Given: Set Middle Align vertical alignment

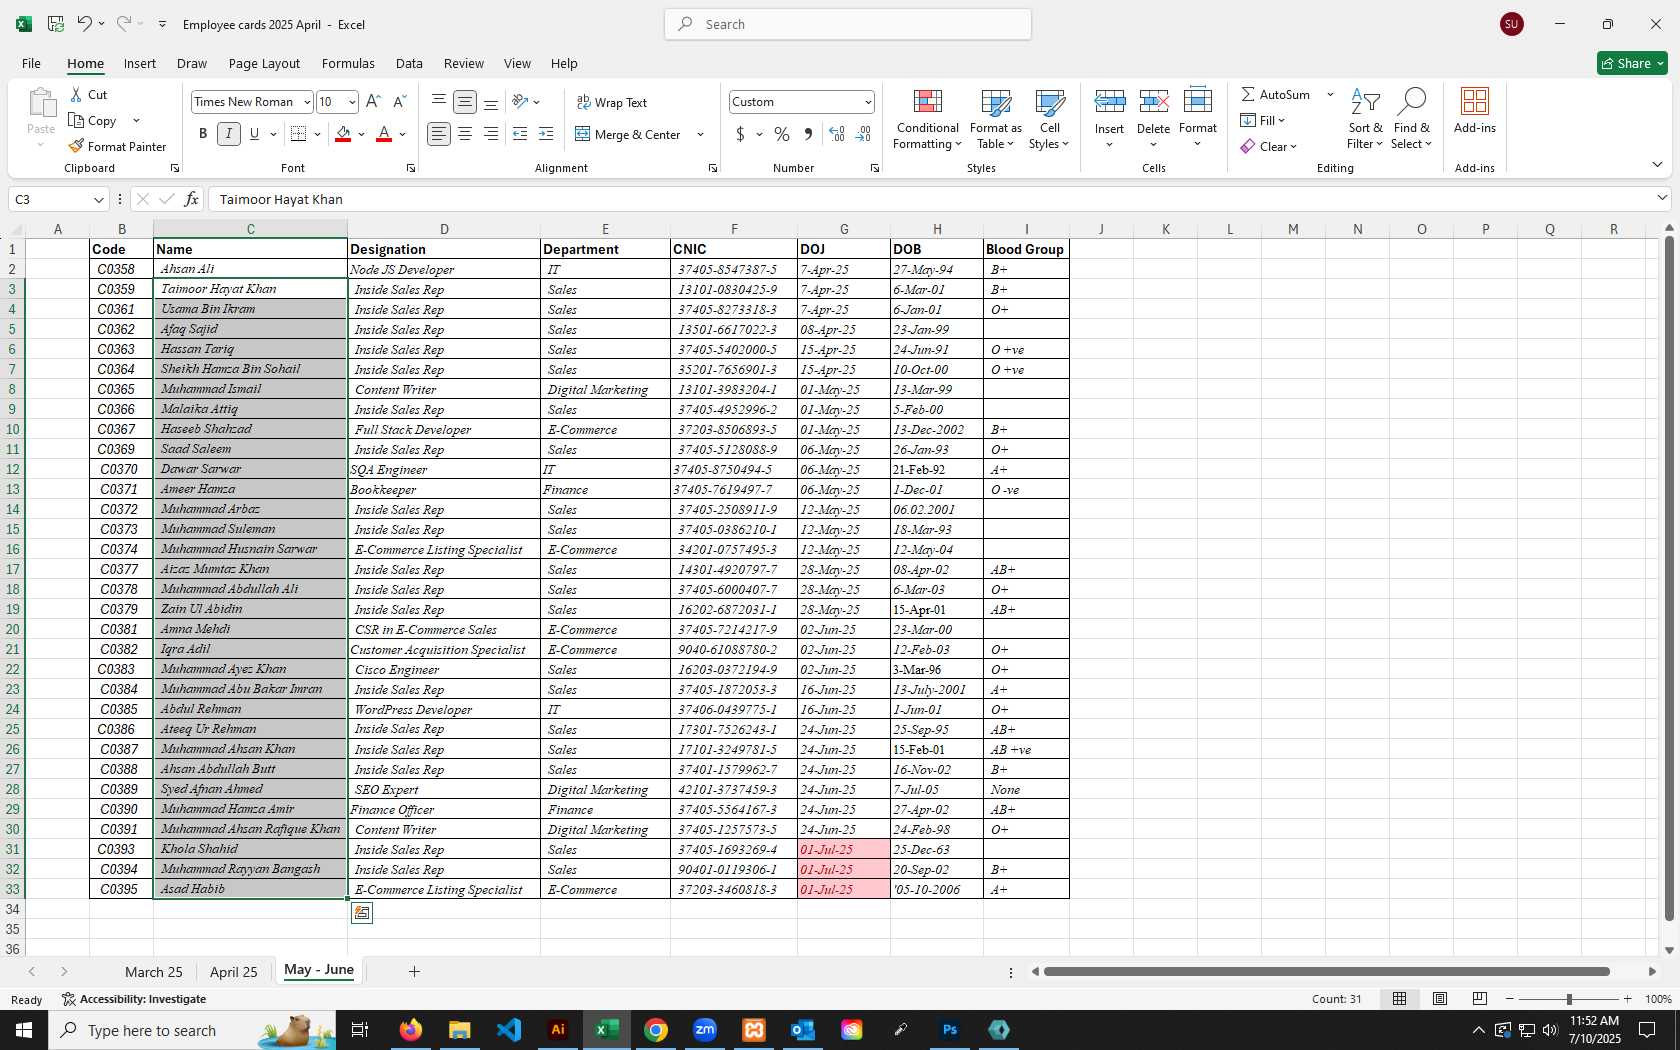Looking at the screenshot, I should click(465, 101).
